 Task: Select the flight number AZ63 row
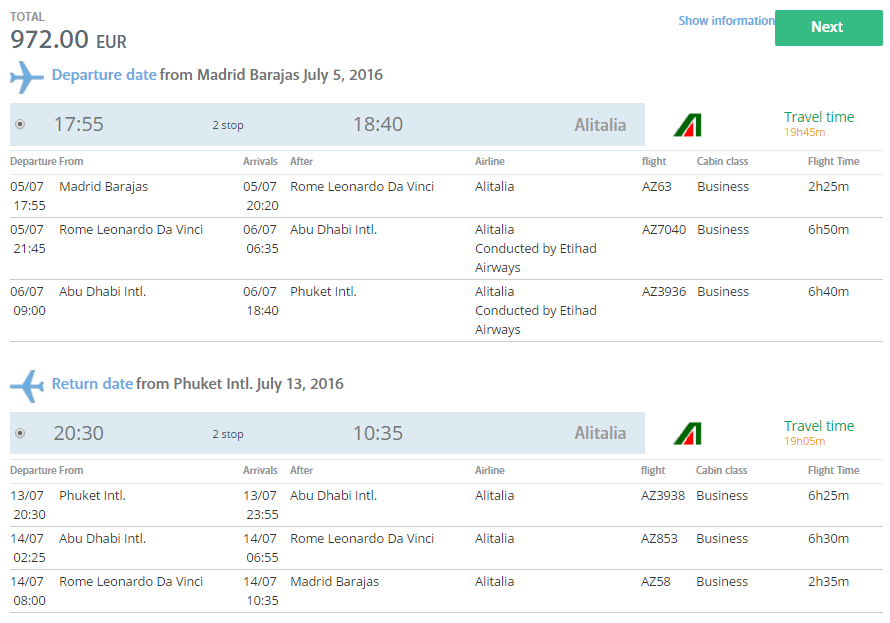pos(446,196)
